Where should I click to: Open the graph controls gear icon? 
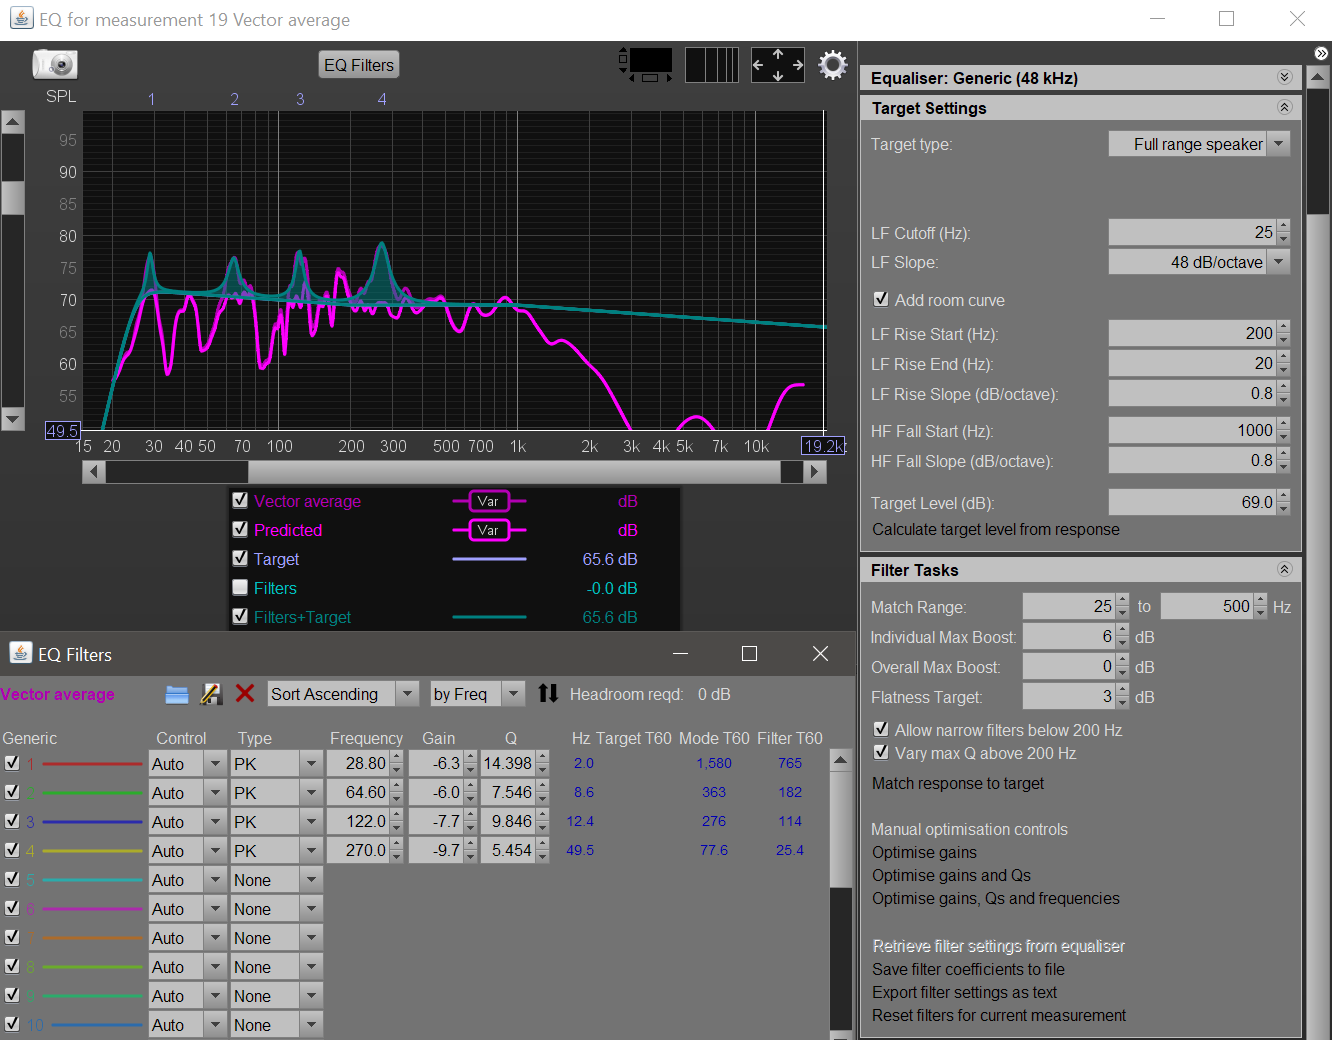[x=833, y=65]
